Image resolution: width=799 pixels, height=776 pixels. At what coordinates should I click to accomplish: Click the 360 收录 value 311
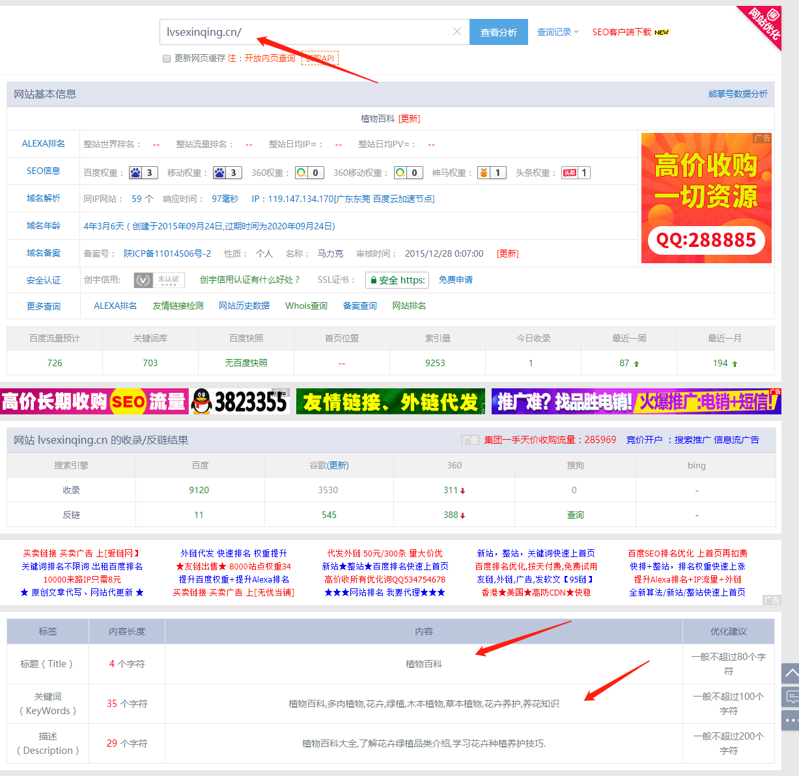click(x=451, y=490)
